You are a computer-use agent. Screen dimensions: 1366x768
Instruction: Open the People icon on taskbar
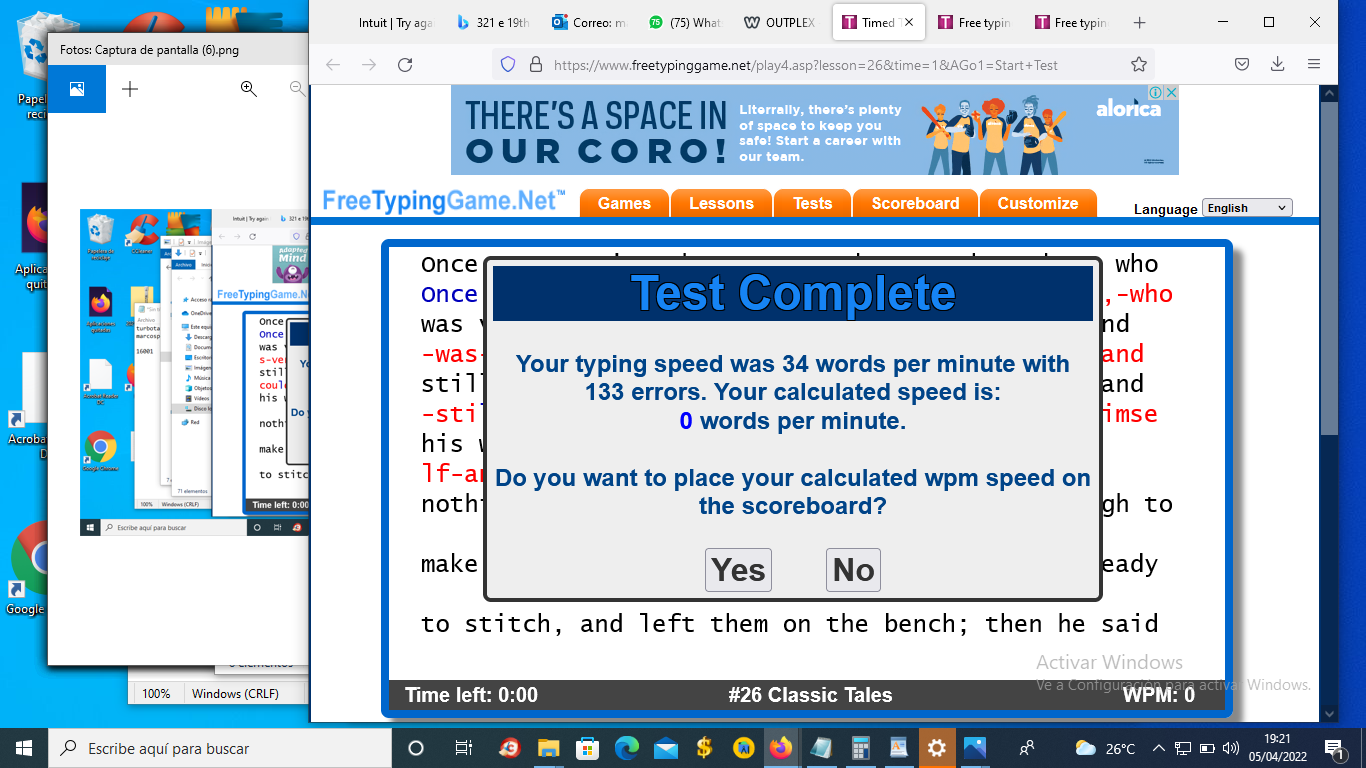(x=1027, y=748)
